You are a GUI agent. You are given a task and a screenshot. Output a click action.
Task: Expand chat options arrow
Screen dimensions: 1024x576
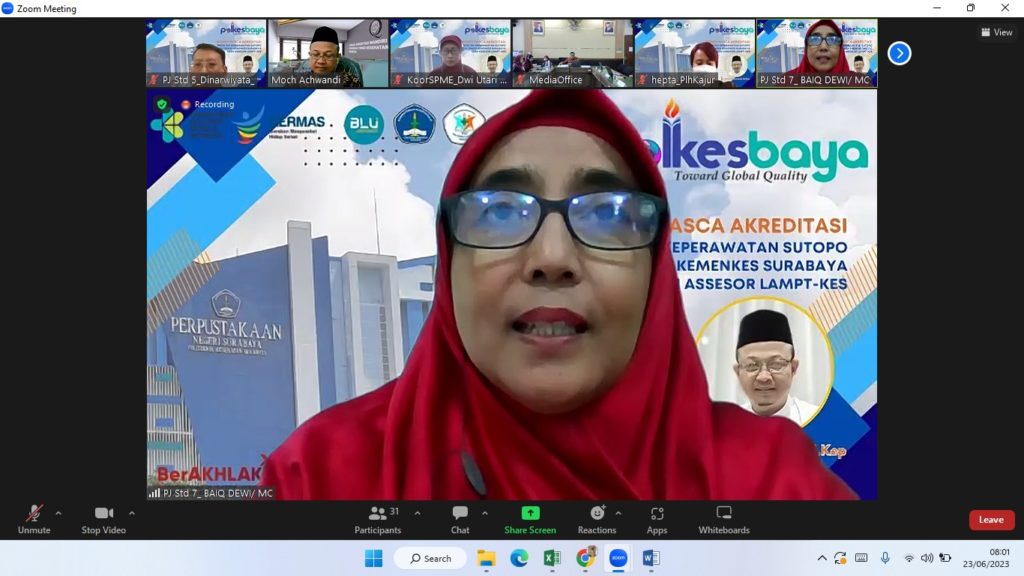click(x=485, y=513)
